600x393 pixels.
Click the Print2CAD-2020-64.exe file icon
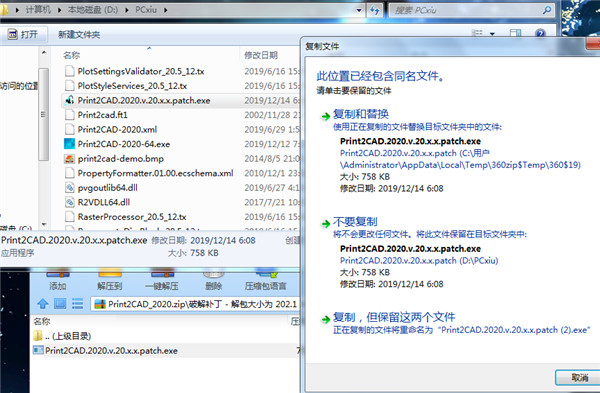tap(70, 144)
